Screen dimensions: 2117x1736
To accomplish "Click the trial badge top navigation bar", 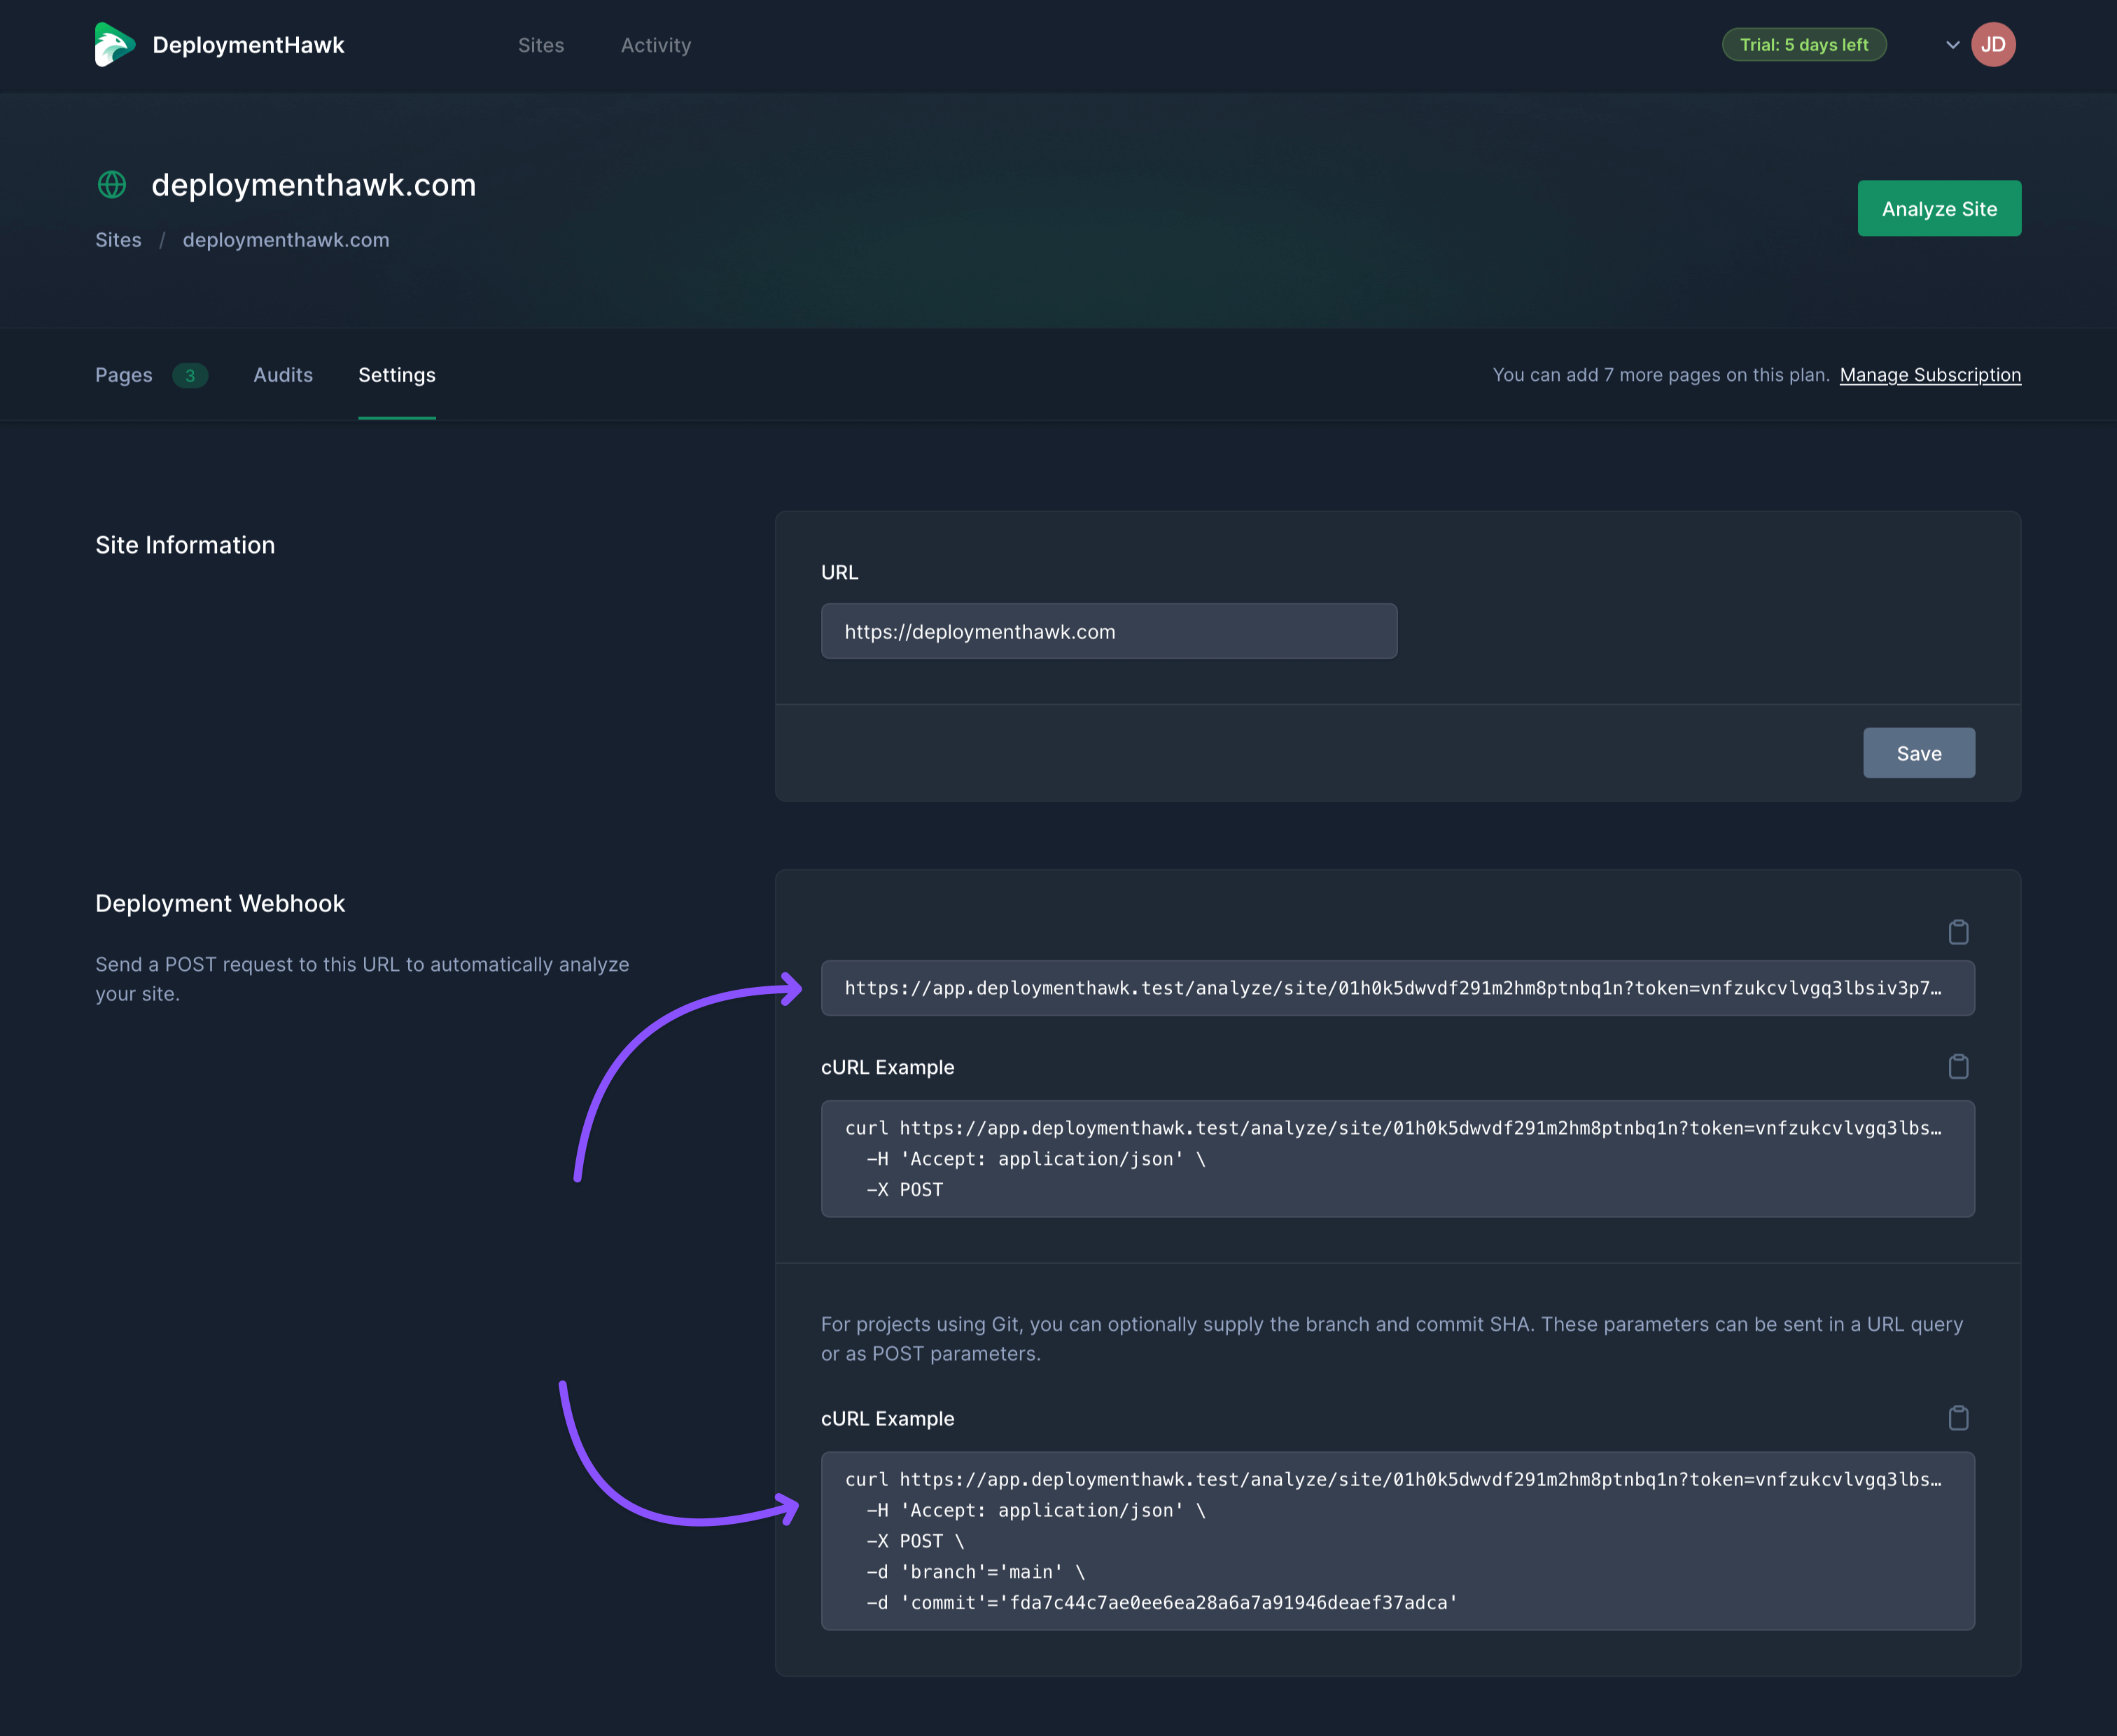I will pos(1802,44).
